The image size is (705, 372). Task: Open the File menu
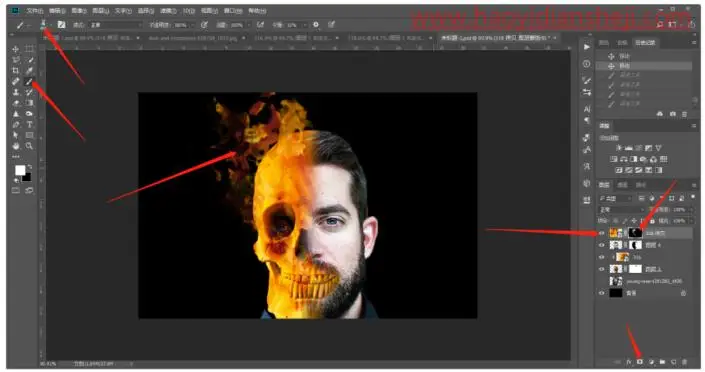(34, 10)
